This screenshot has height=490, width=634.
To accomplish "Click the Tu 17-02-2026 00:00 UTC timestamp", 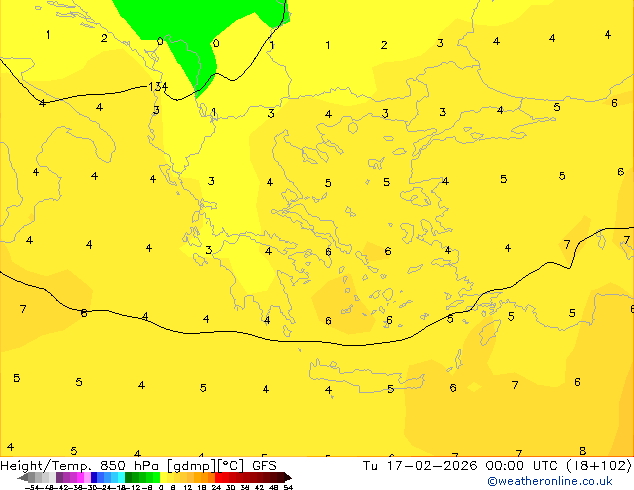I will click(462, 466).
